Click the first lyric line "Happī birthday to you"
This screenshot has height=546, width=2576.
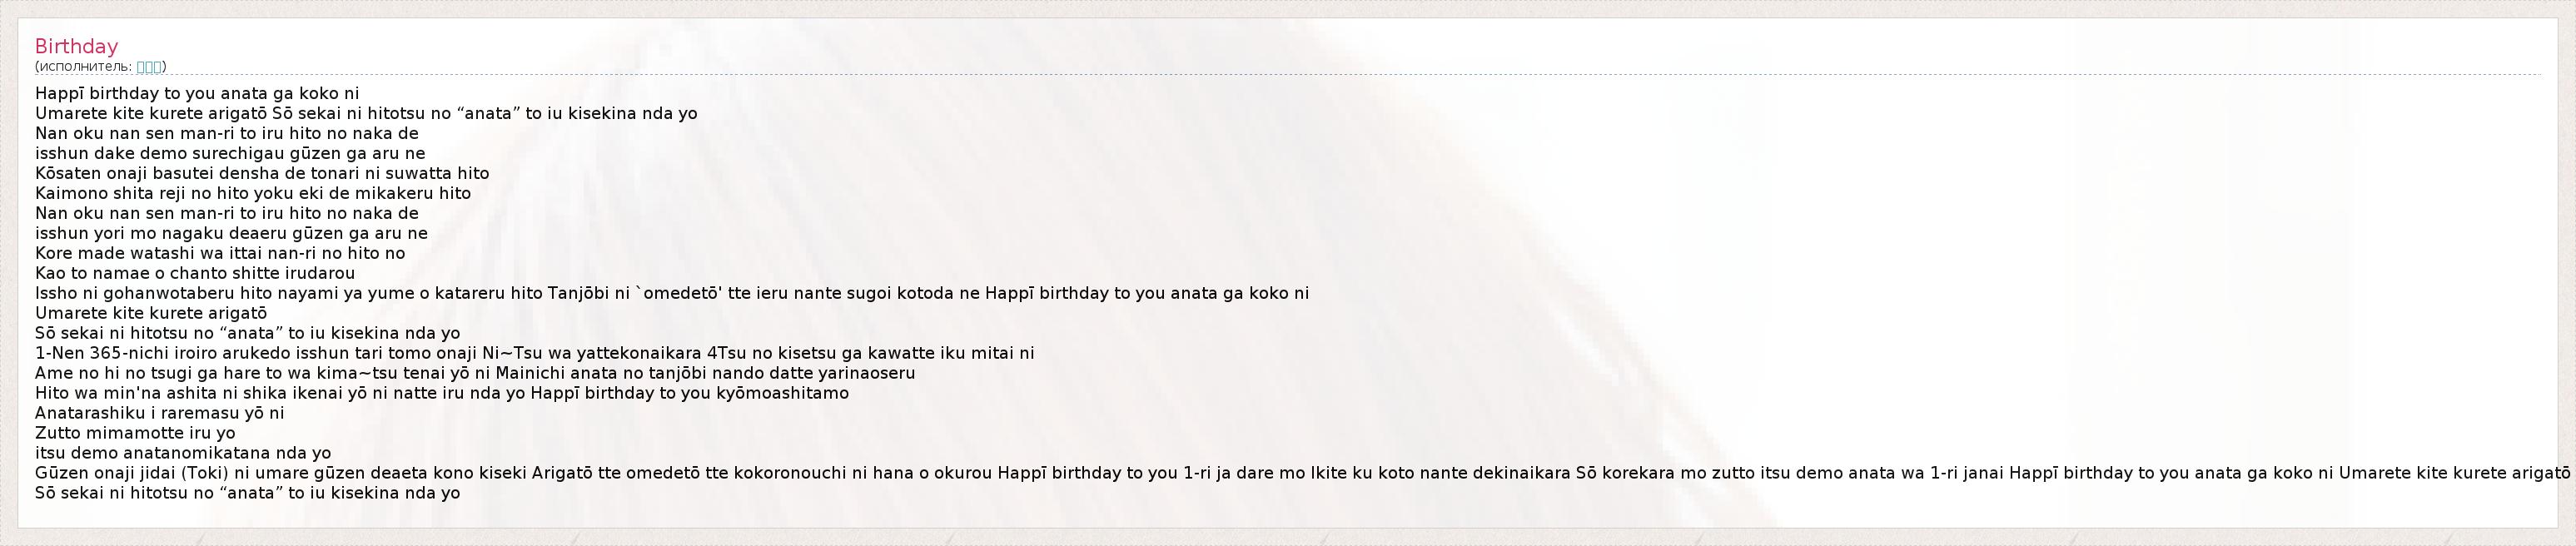click(x=197, y=93)
